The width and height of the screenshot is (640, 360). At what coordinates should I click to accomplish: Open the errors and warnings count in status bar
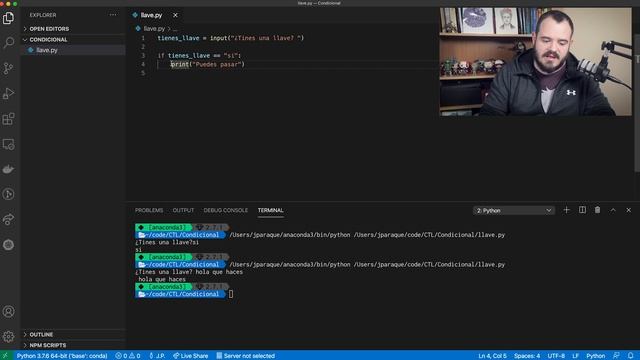[x=127, y=356]
